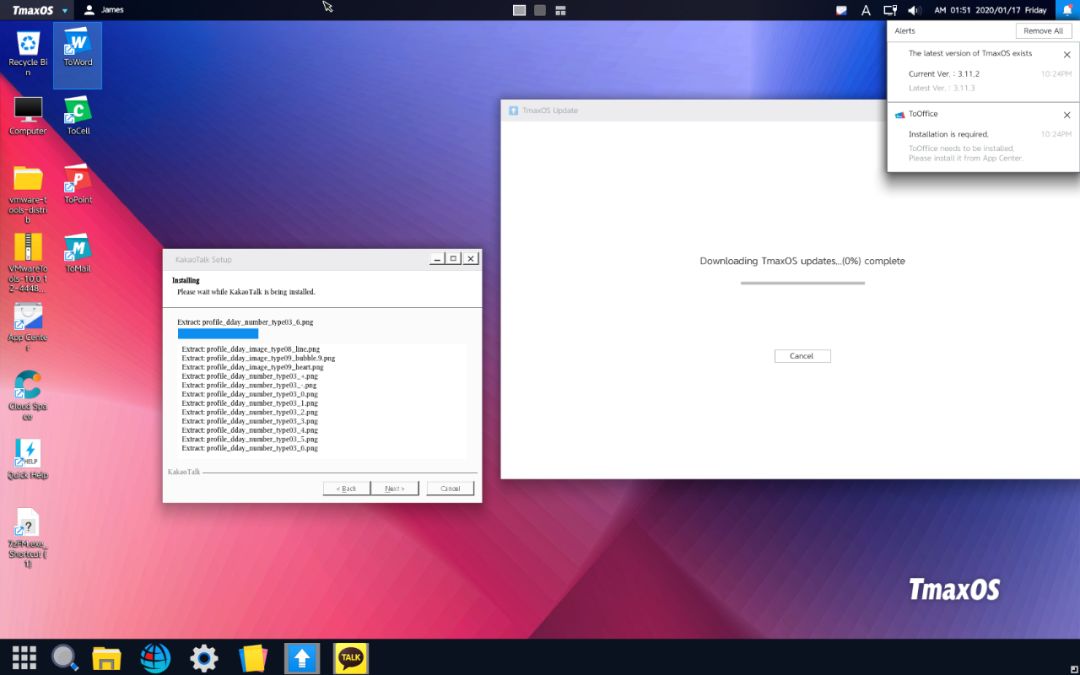Click the volume speaker icon
The height and width of the screenshot is (675, 1080).
pos(913,10)
